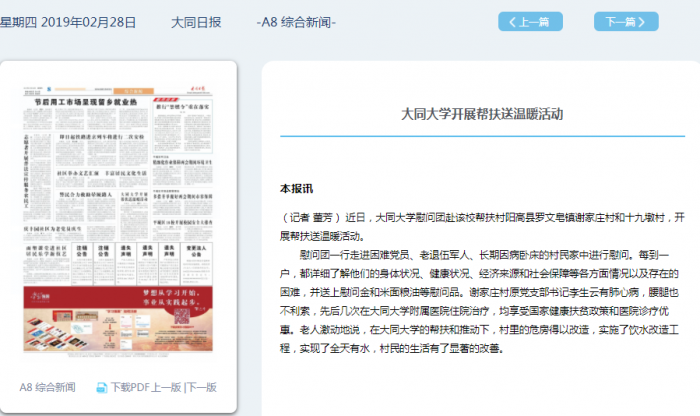Open the previous article with 上一篇 button
Screen dimensions: 700x416
tap(523, 21)
